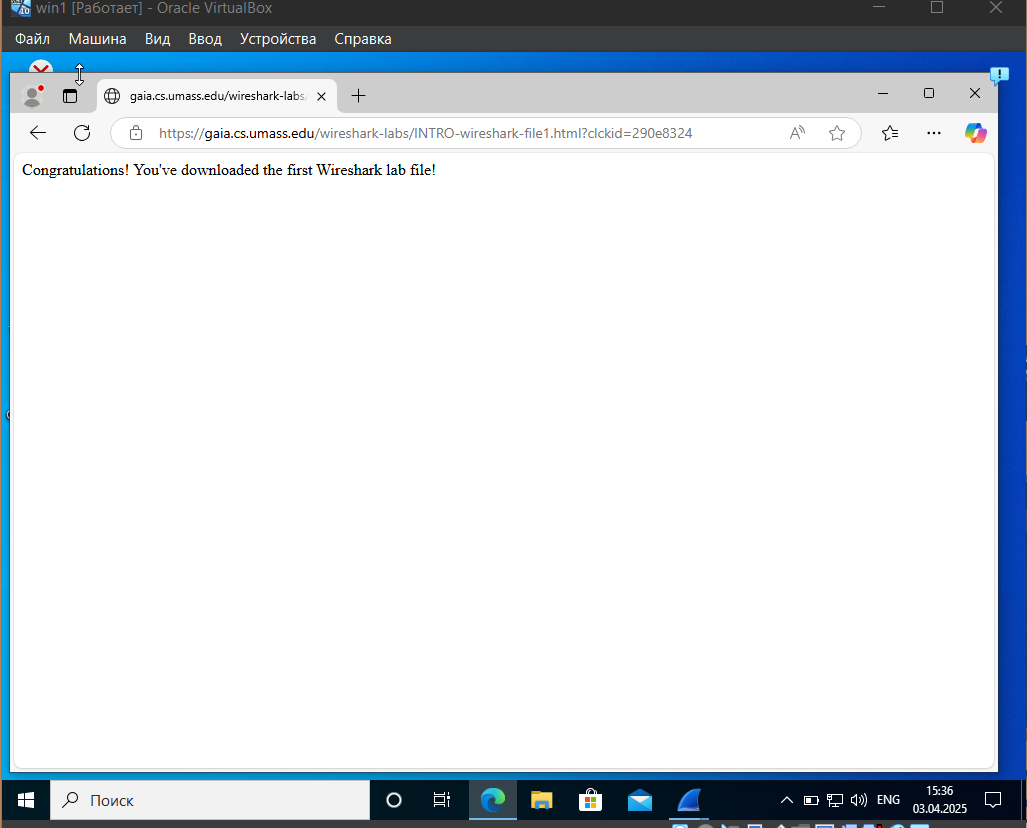The height and width of the screenshot is (828, 1027).
Task: Go back to the previous page
Action: click(x=38, y=133)
